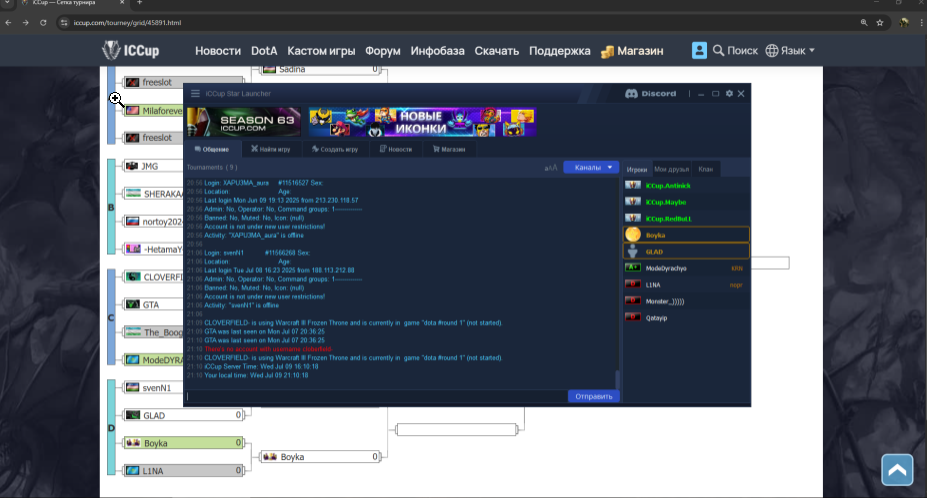Click Monster_)))) D rank badge
The width and height of the screenshot is (927, 498).
click(633, 301)
